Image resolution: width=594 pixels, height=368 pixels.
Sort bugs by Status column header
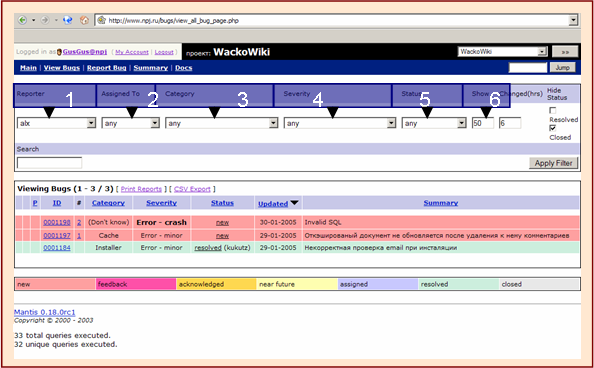pos(222,203)
